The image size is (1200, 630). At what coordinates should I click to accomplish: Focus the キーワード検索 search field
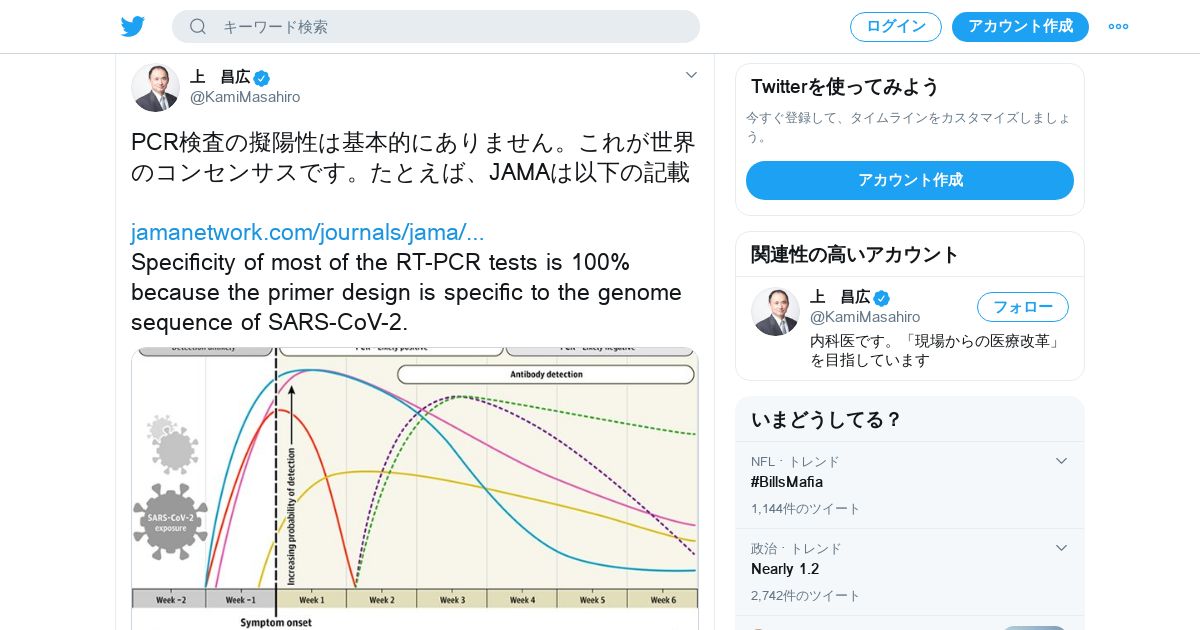(450, 27)
